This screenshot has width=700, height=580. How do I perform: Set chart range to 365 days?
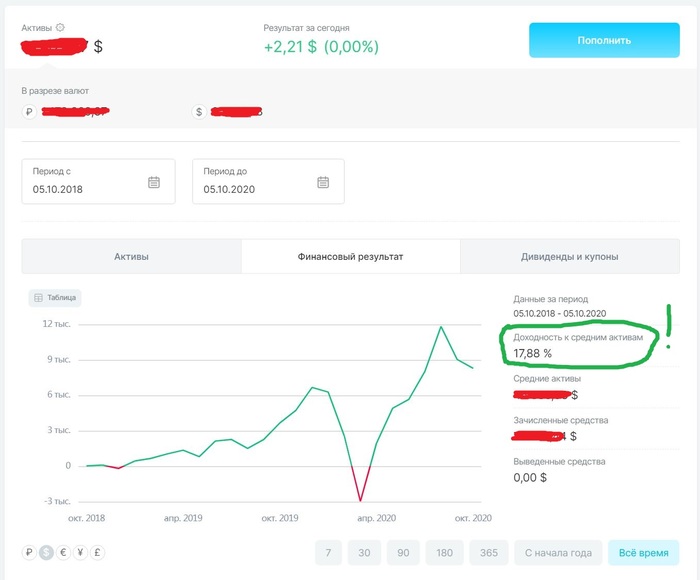pyautogui.click(x=488, y=553)
